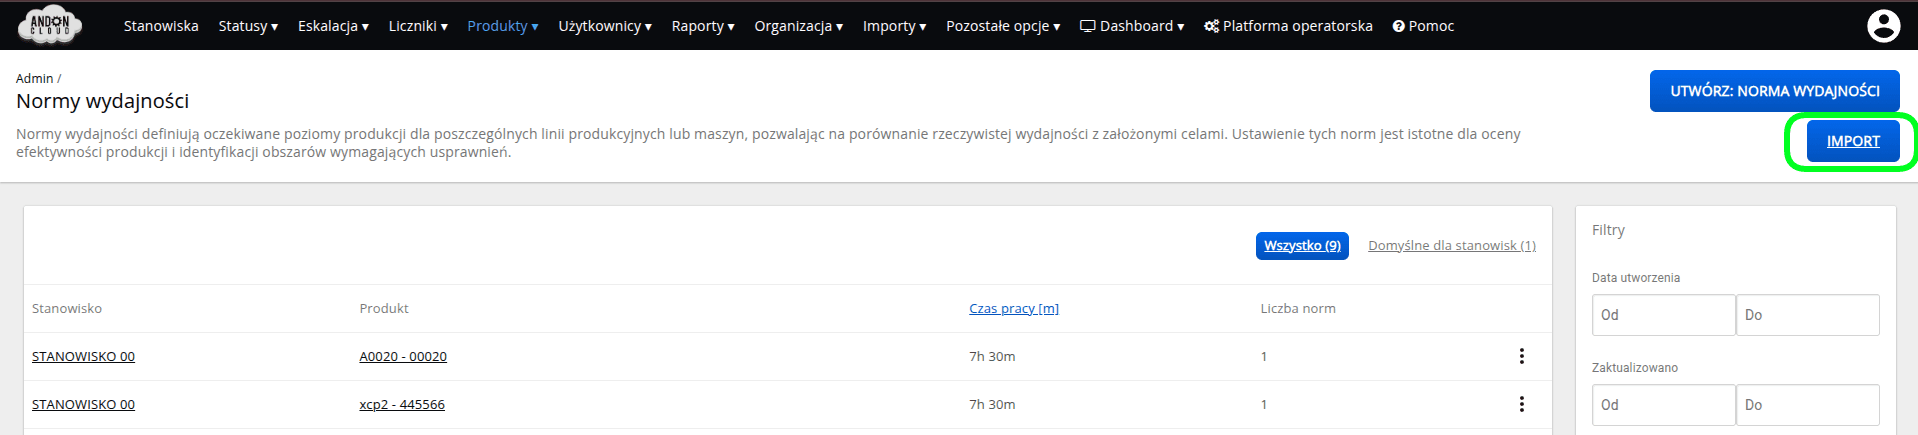Expand the Dashboard menu

click(1132, 26)
